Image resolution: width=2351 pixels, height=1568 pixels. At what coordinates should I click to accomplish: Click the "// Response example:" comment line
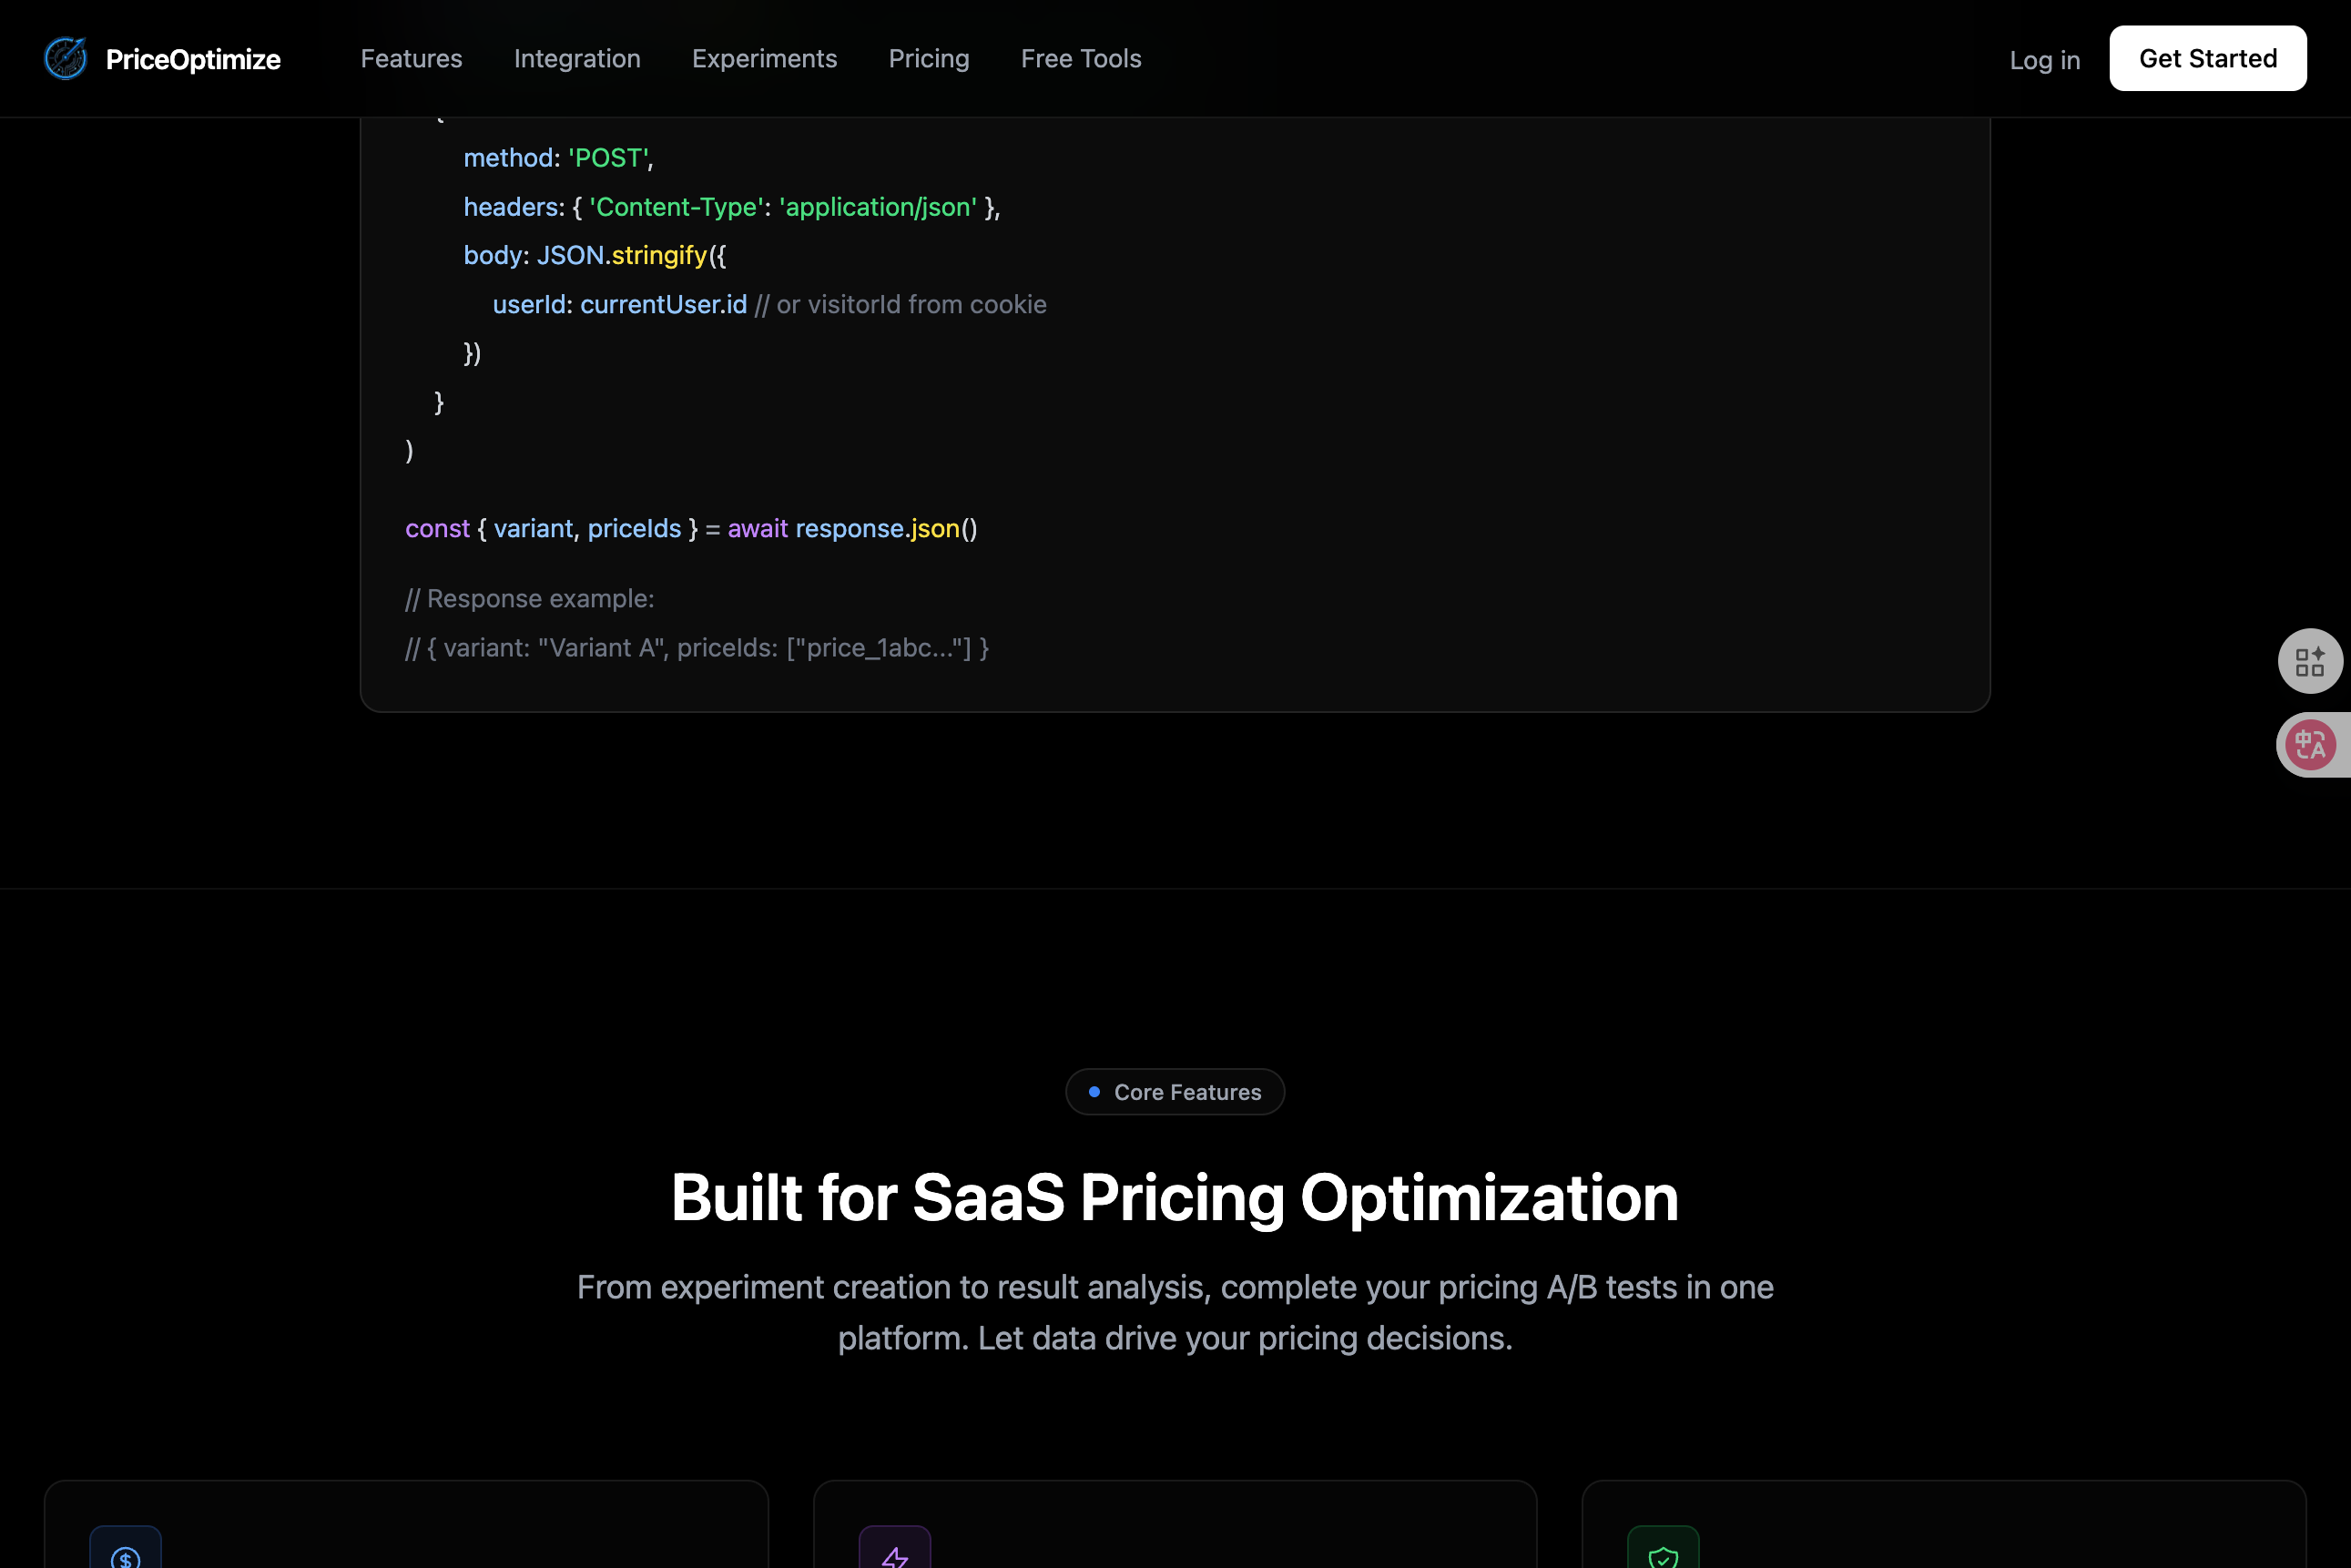529,599
